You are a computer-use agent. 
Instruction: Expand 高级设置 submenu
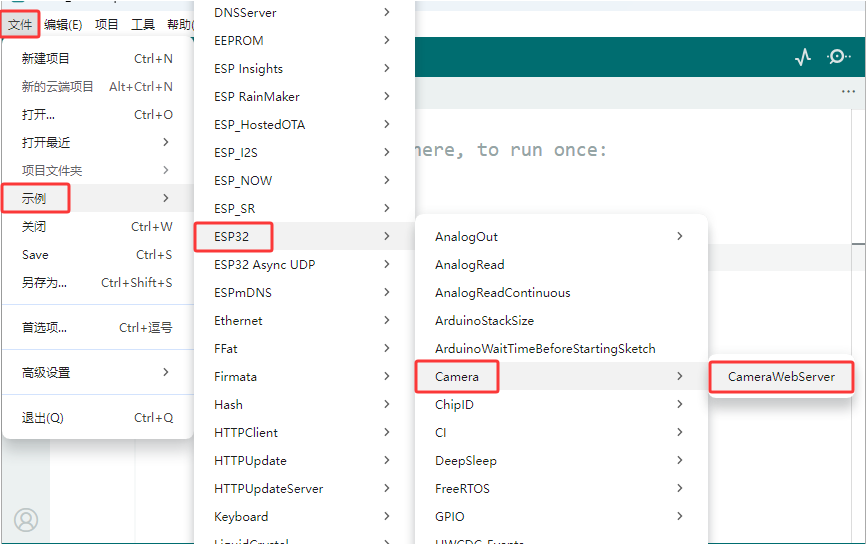97,373
